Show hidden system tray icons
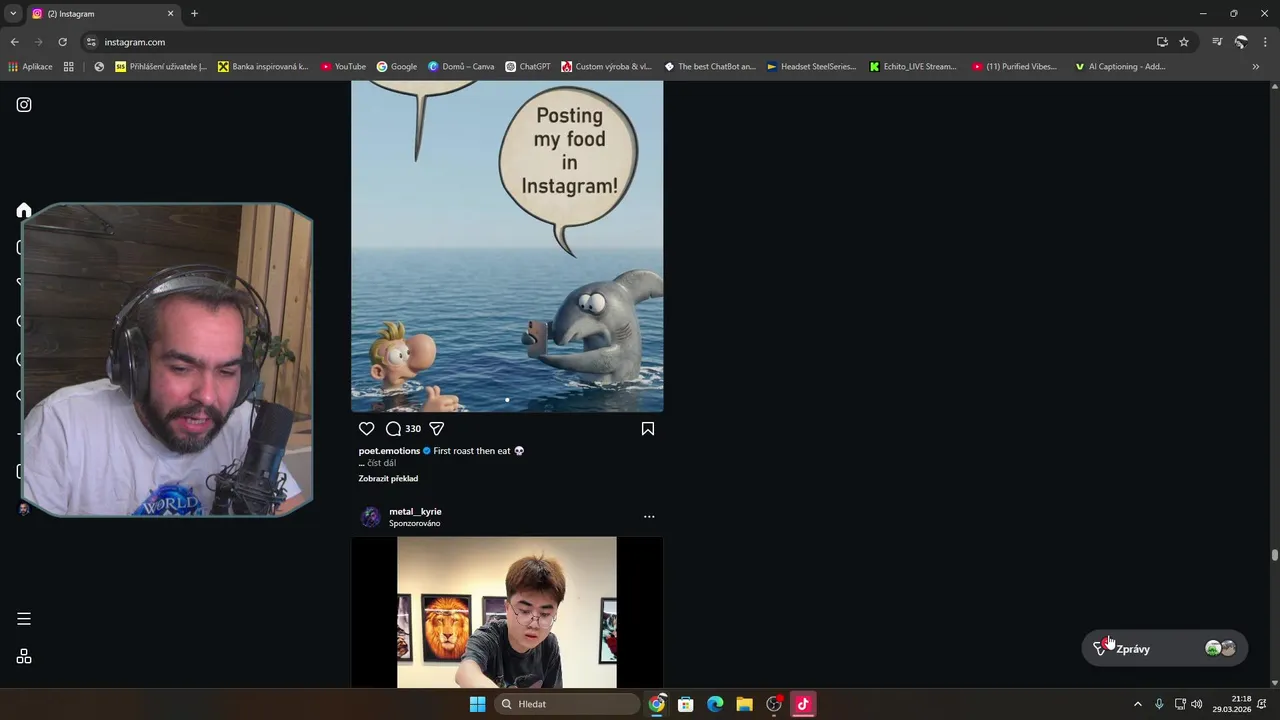 1137,704
